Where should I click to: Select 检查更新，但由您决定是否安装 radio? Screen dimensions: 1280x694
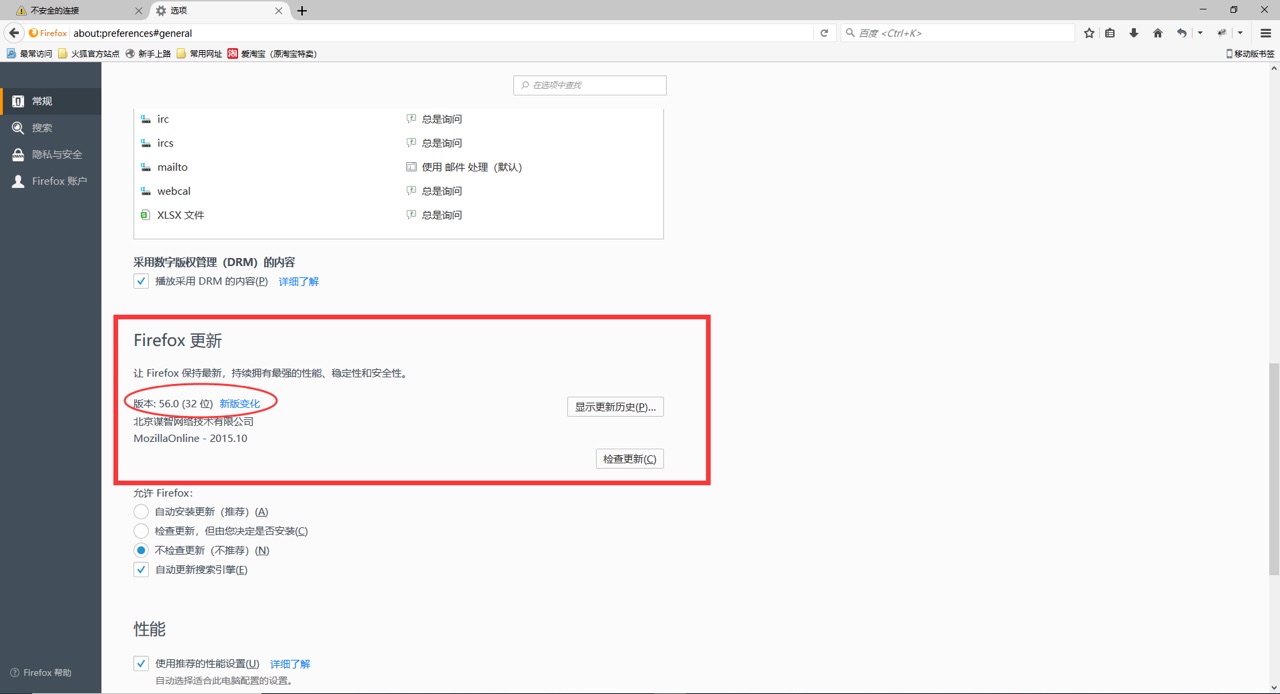[141, 531]
